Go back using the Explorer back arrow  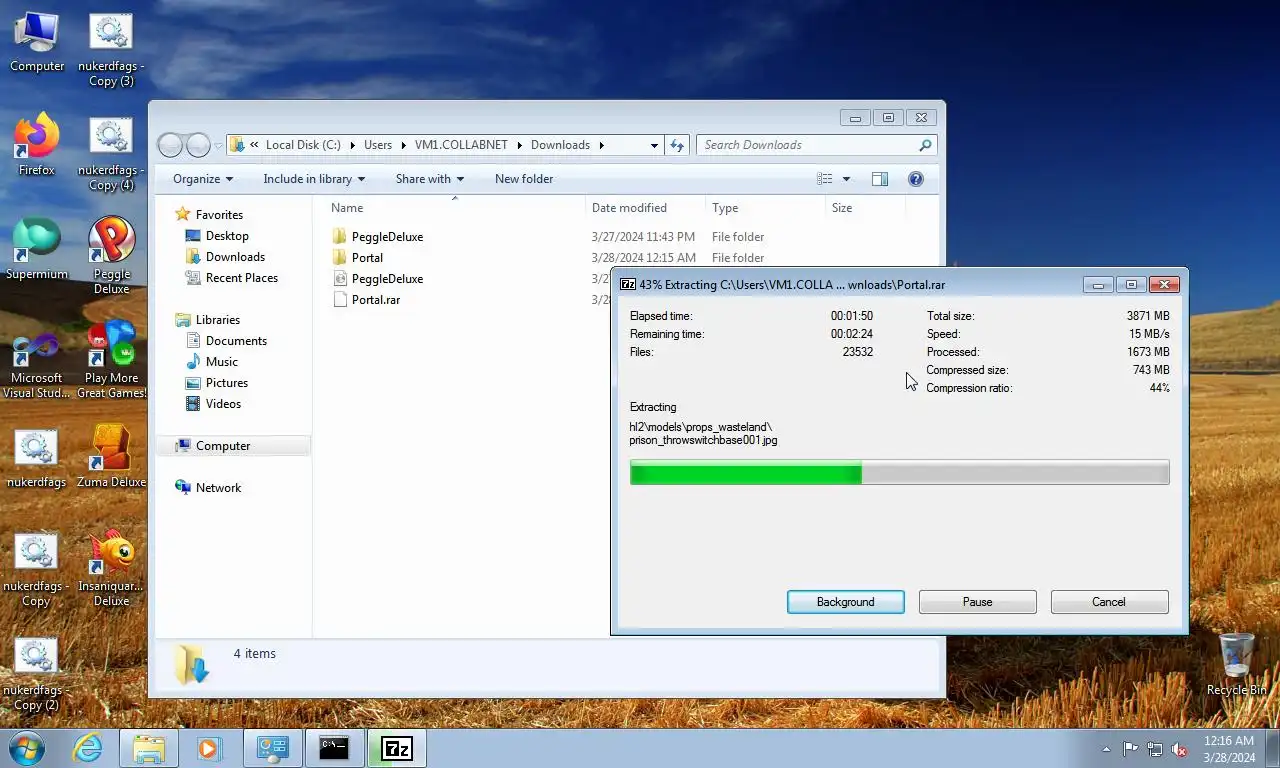pos(171,145)
